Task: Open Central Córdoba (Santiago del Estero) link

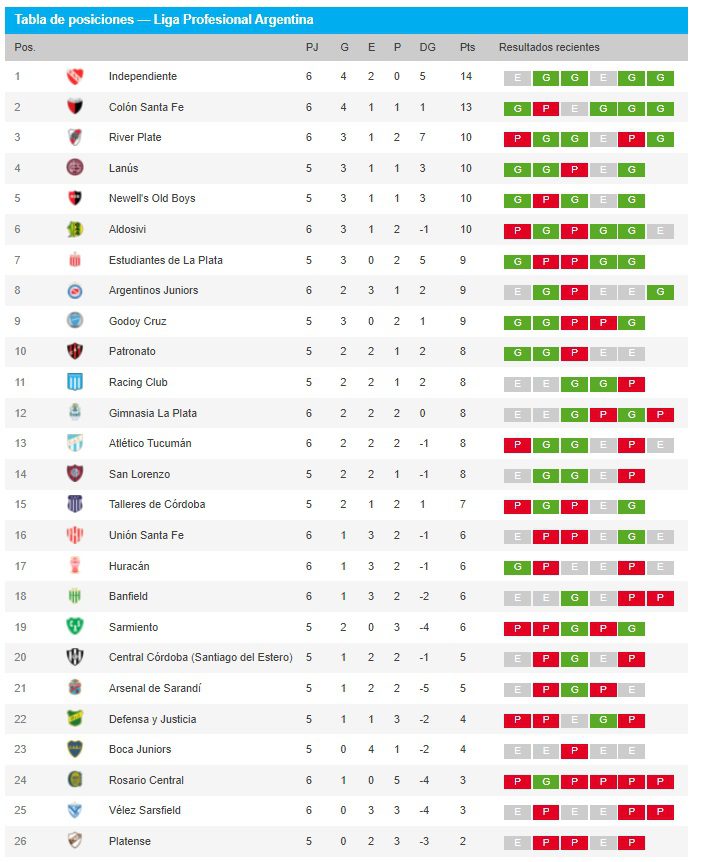Action: (x=200, y=657)
